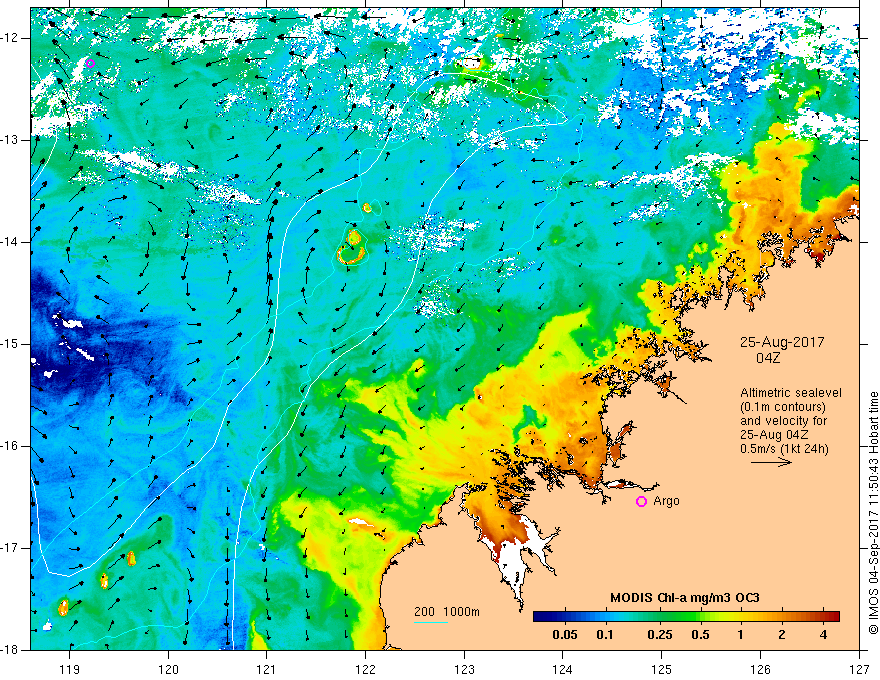Viewport: 880px width, 680px height.
Task: Click the colorbar value "0.5"
Action: coord(700,635)
